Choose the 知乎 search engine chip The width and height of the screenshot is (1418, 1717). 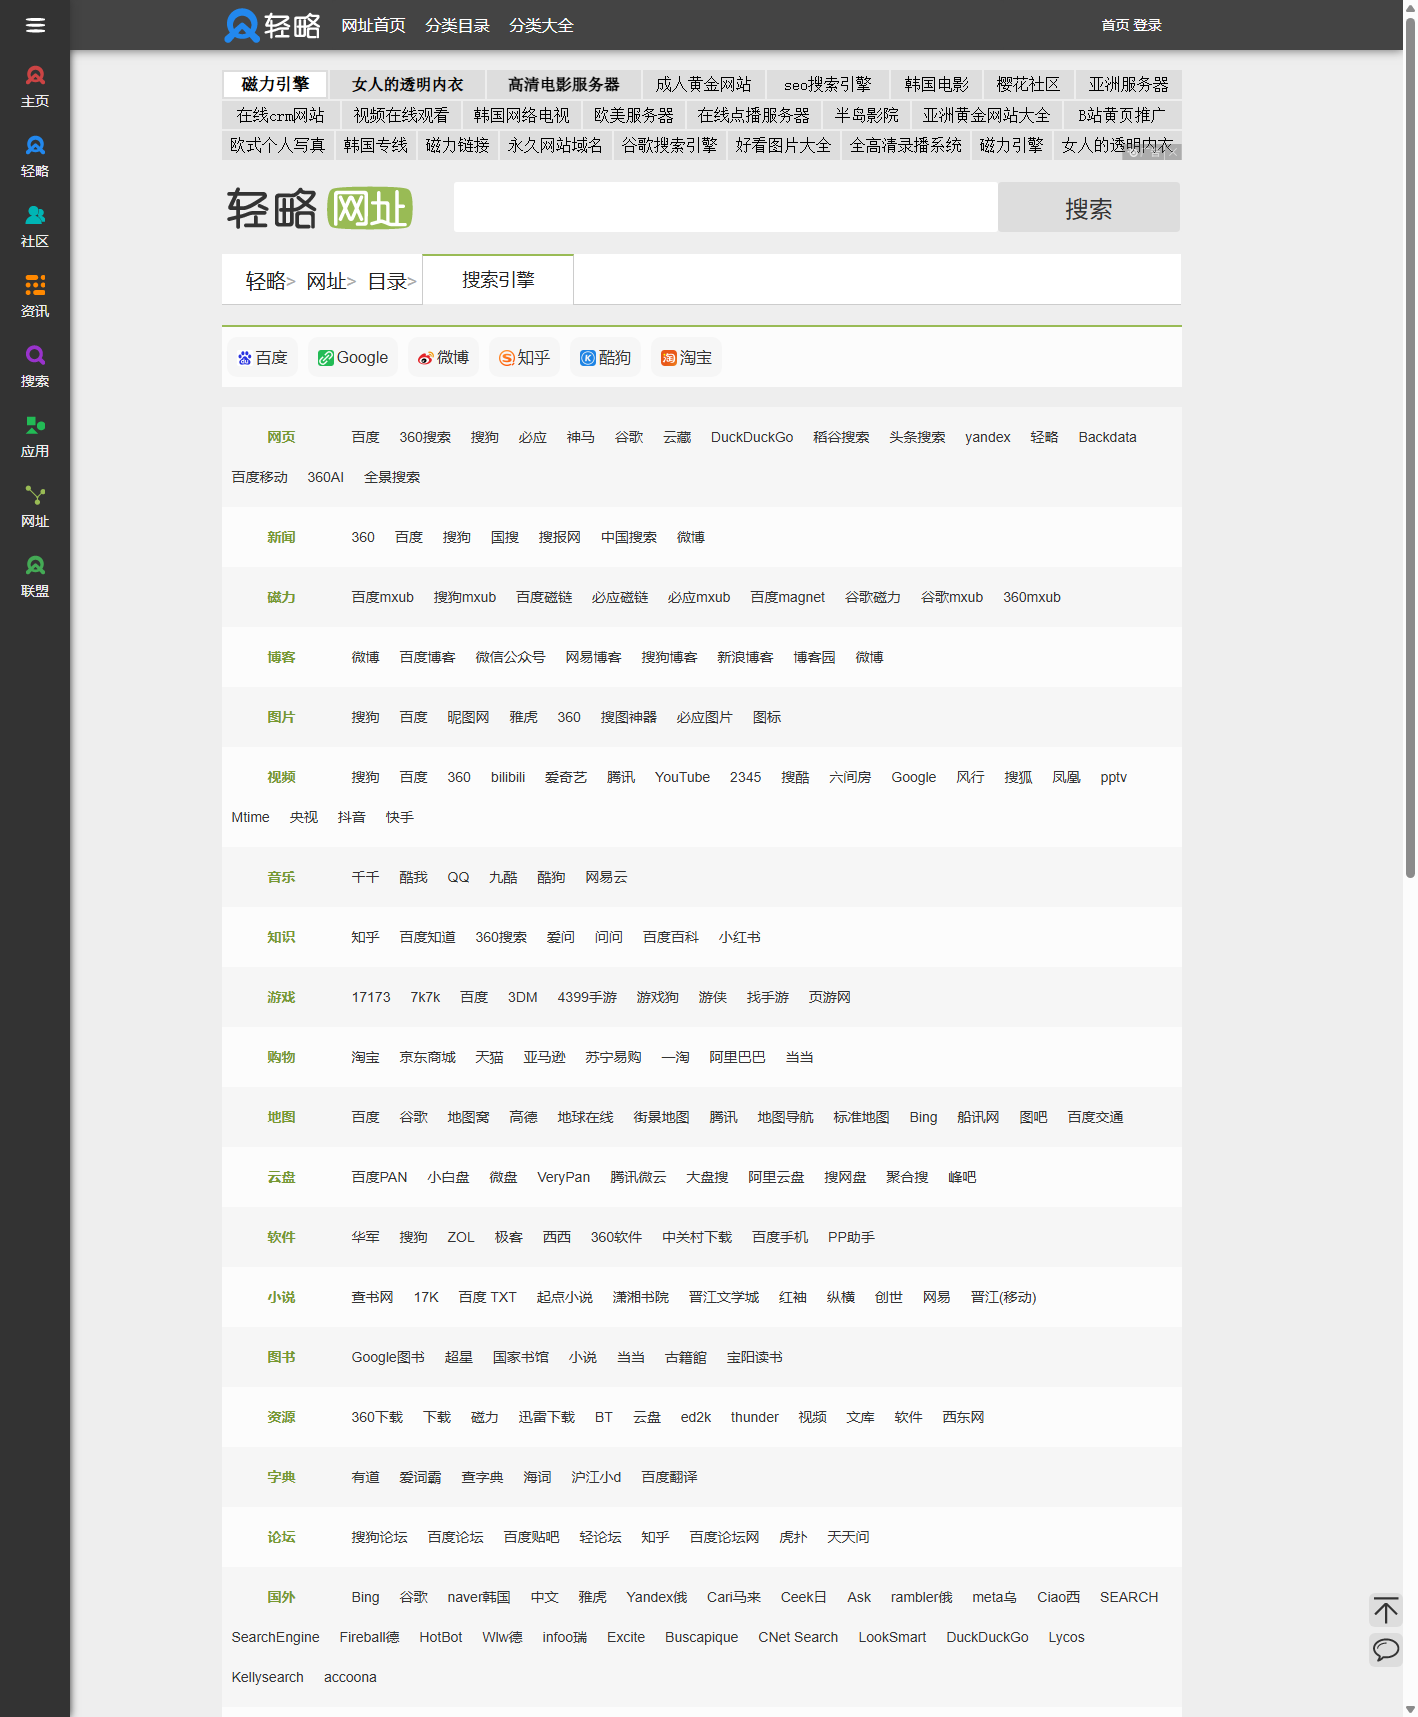(525, 358)
